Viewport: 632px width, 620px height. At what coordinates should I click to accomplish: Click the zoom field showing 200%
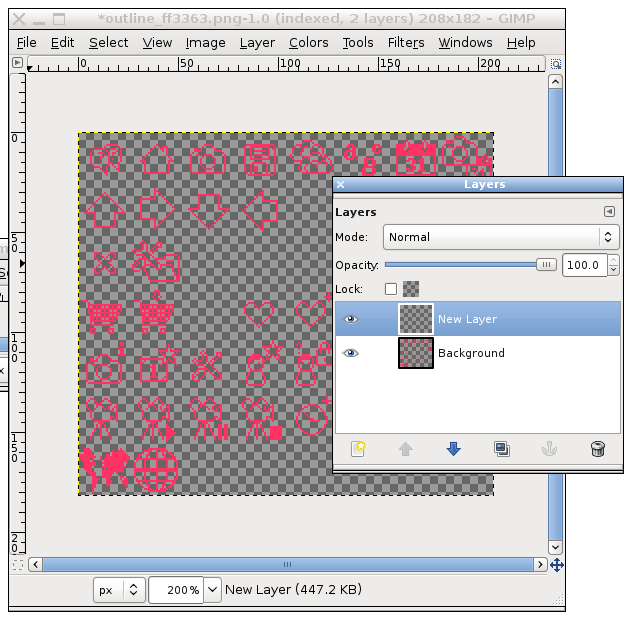tap(176, 590)
